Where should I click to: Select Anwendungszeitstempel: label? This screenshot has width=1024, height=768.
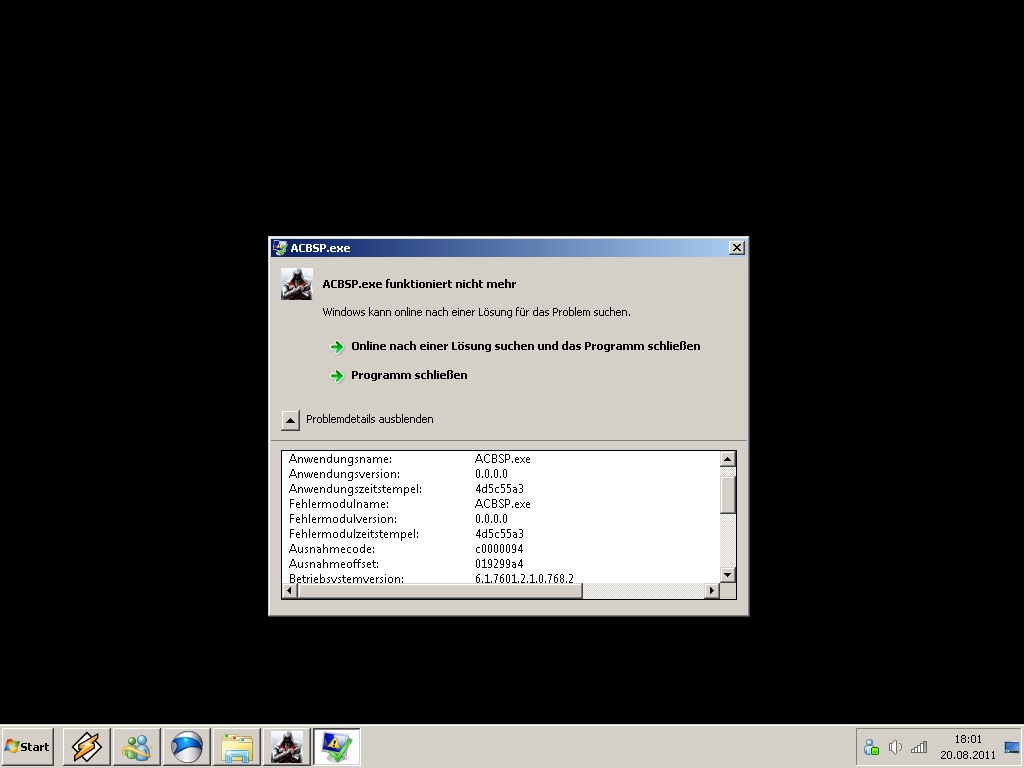[x=355, y=489]
